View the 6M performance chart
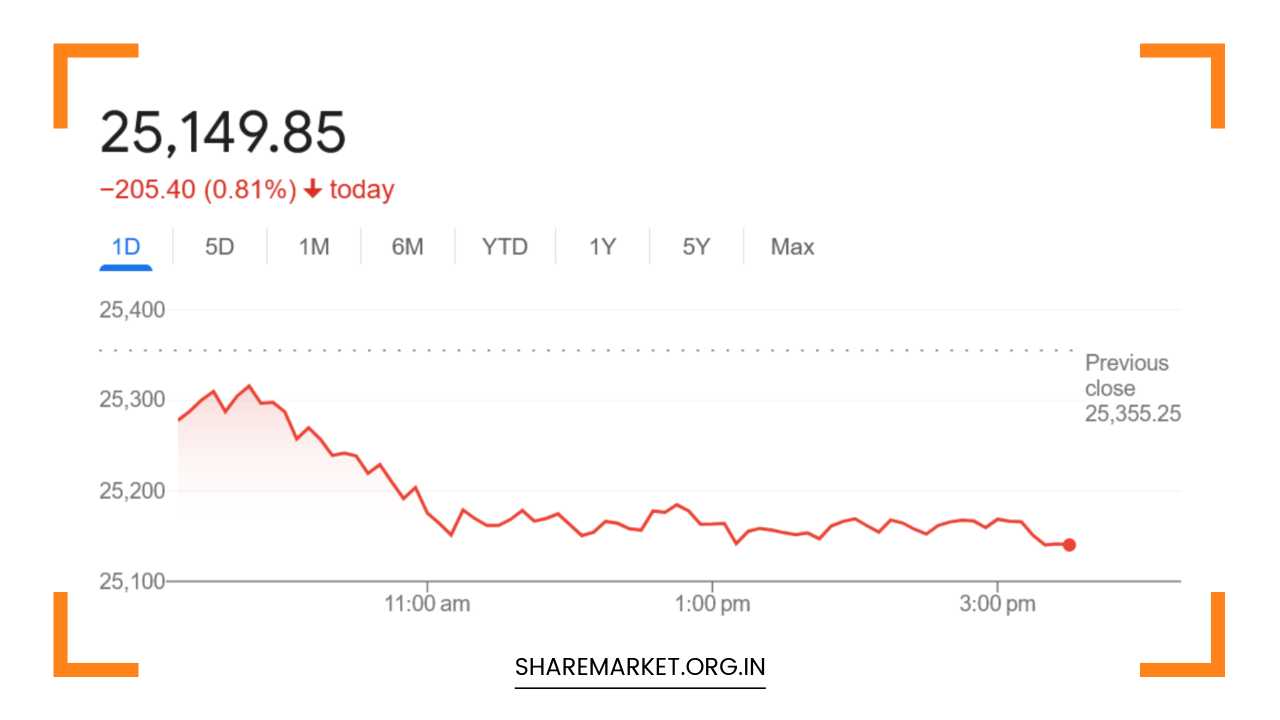 tap(407, 246)
